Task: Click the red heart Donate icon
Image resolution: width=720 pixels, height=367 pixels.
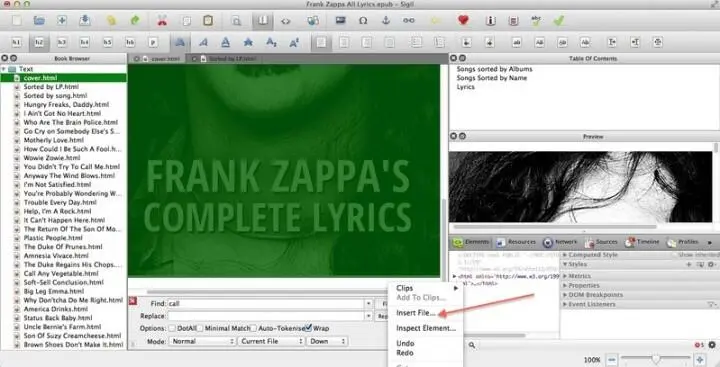Action: pyautogui.click(x=463, y=20)
